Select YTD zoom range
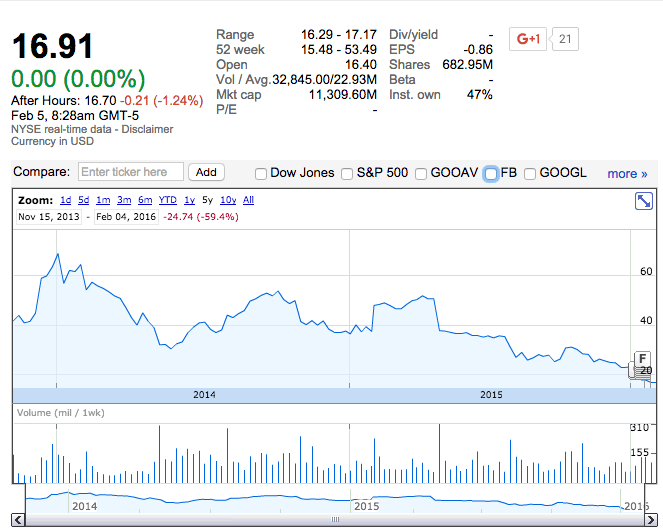This screenshot has width=663, height=529. click(168, 200)
